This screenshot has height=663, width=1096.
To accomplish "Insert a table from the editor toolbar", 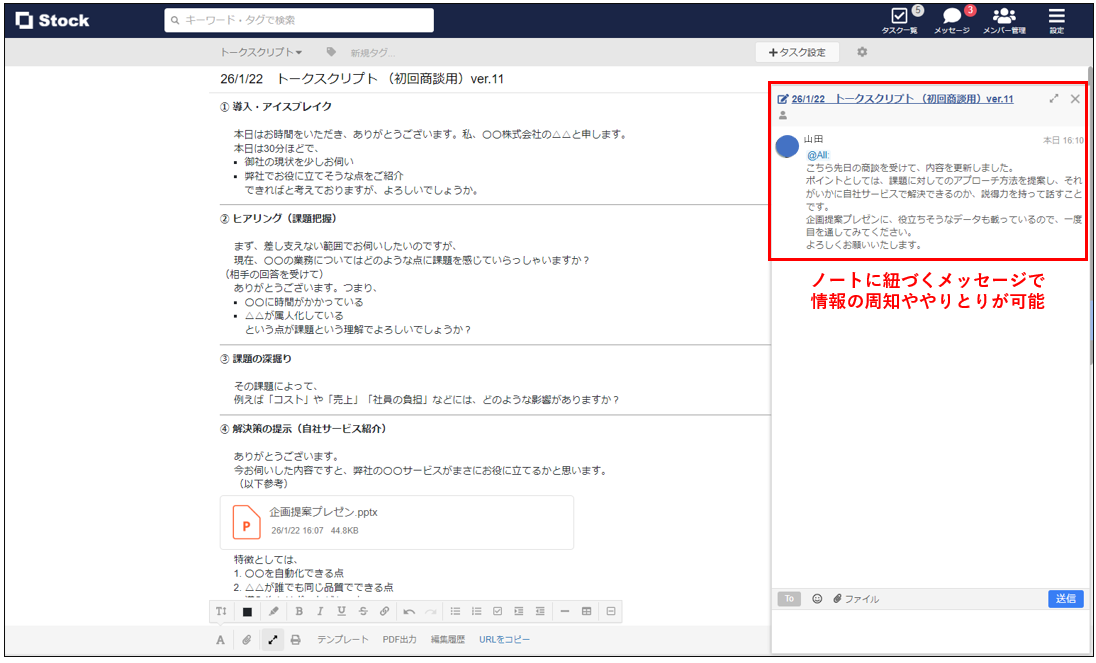I will coord(584,611).
